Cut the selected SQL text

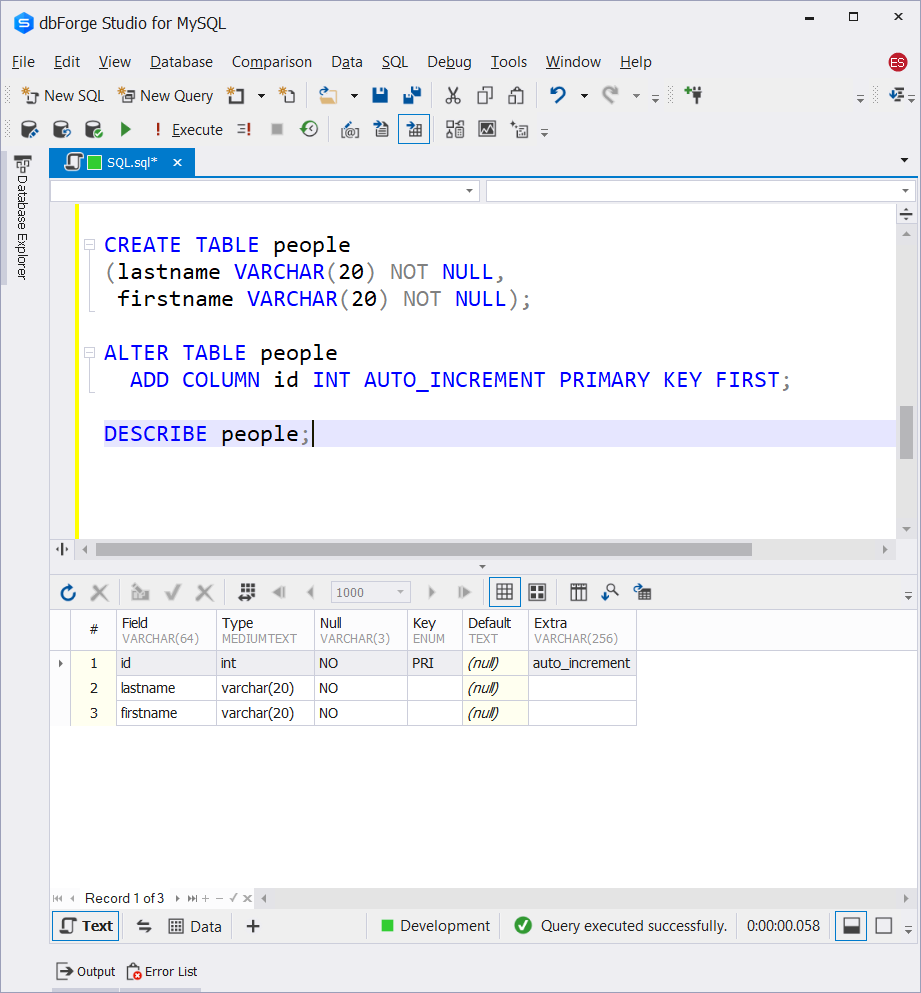[452, 95]
